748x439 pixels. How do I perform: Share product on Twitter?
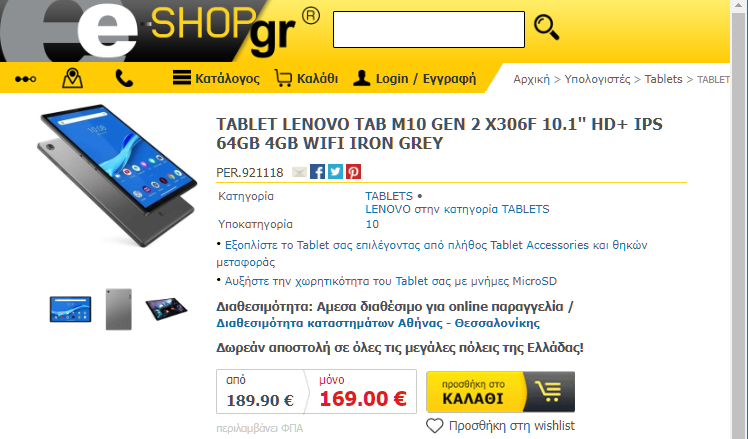335,171
